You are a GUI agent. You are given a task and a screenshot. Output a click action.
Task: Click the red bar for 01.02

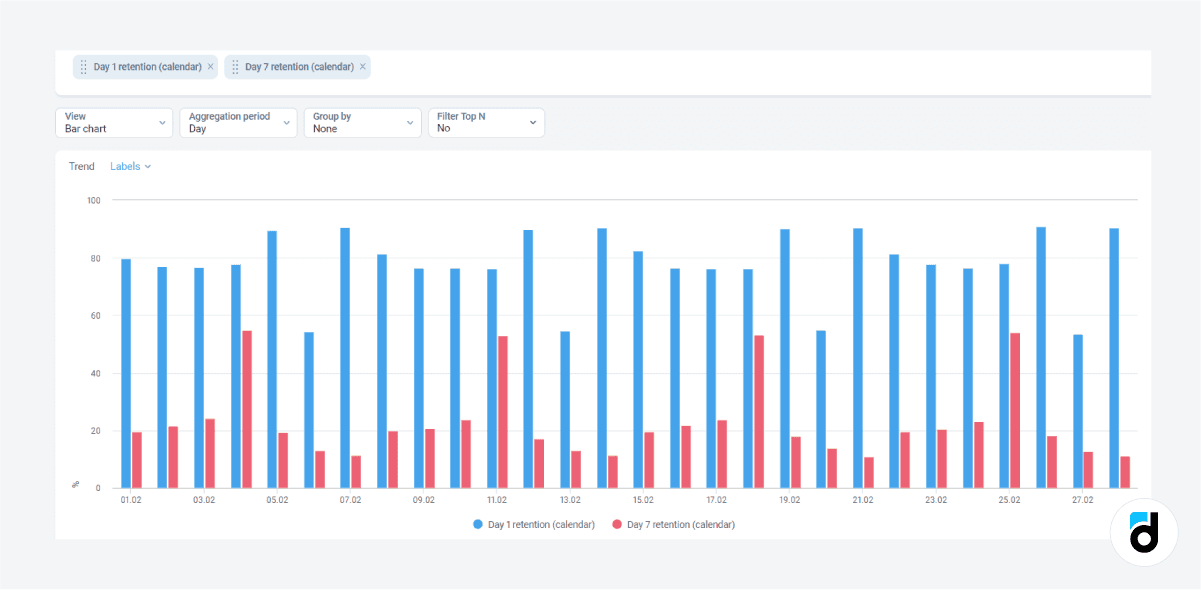(137, 460)
